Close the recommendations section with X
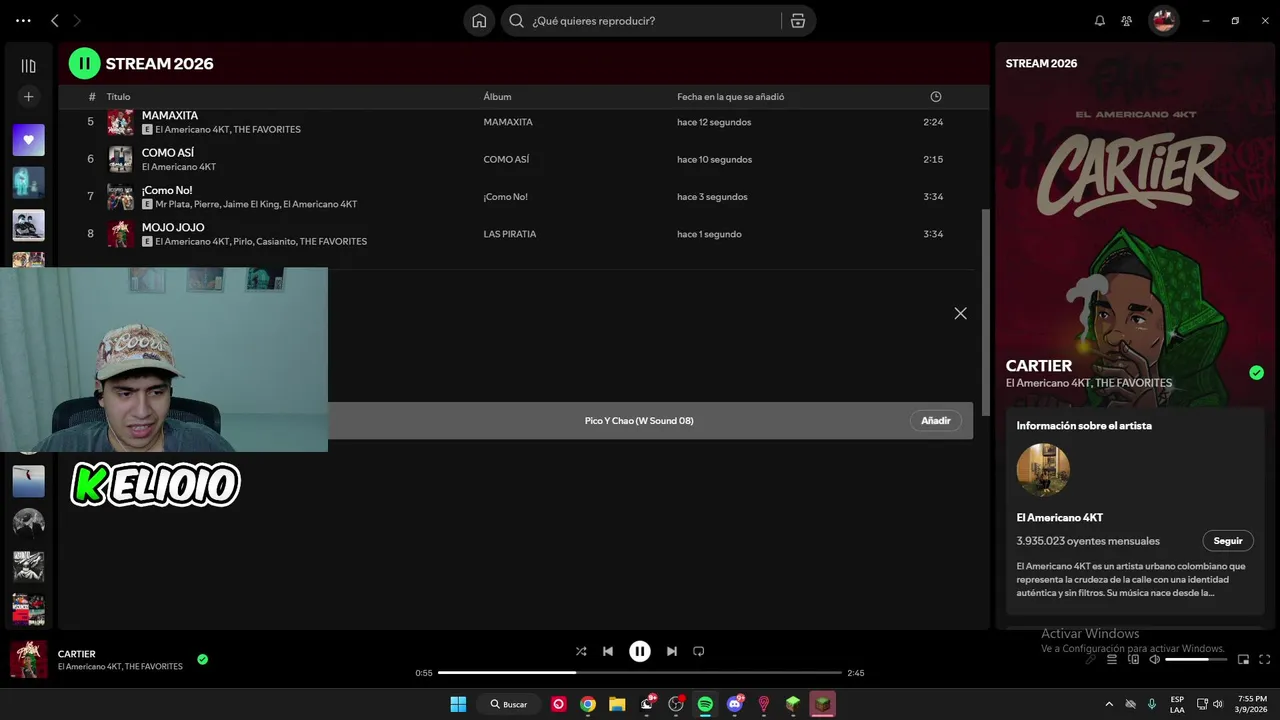Screen dimensions: 1280x720 point(960,313)
